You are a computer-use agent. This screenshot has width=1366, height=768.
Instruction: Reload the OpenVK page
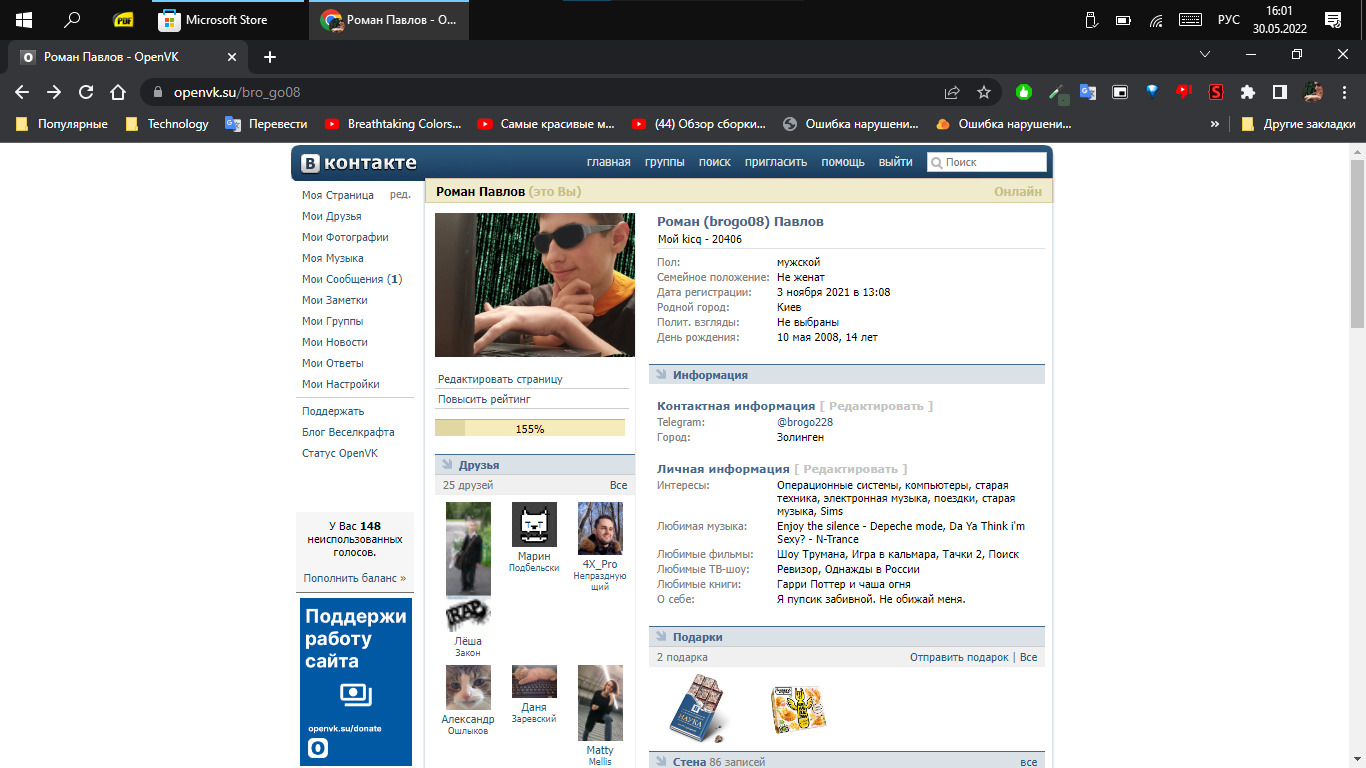(86, 92)
